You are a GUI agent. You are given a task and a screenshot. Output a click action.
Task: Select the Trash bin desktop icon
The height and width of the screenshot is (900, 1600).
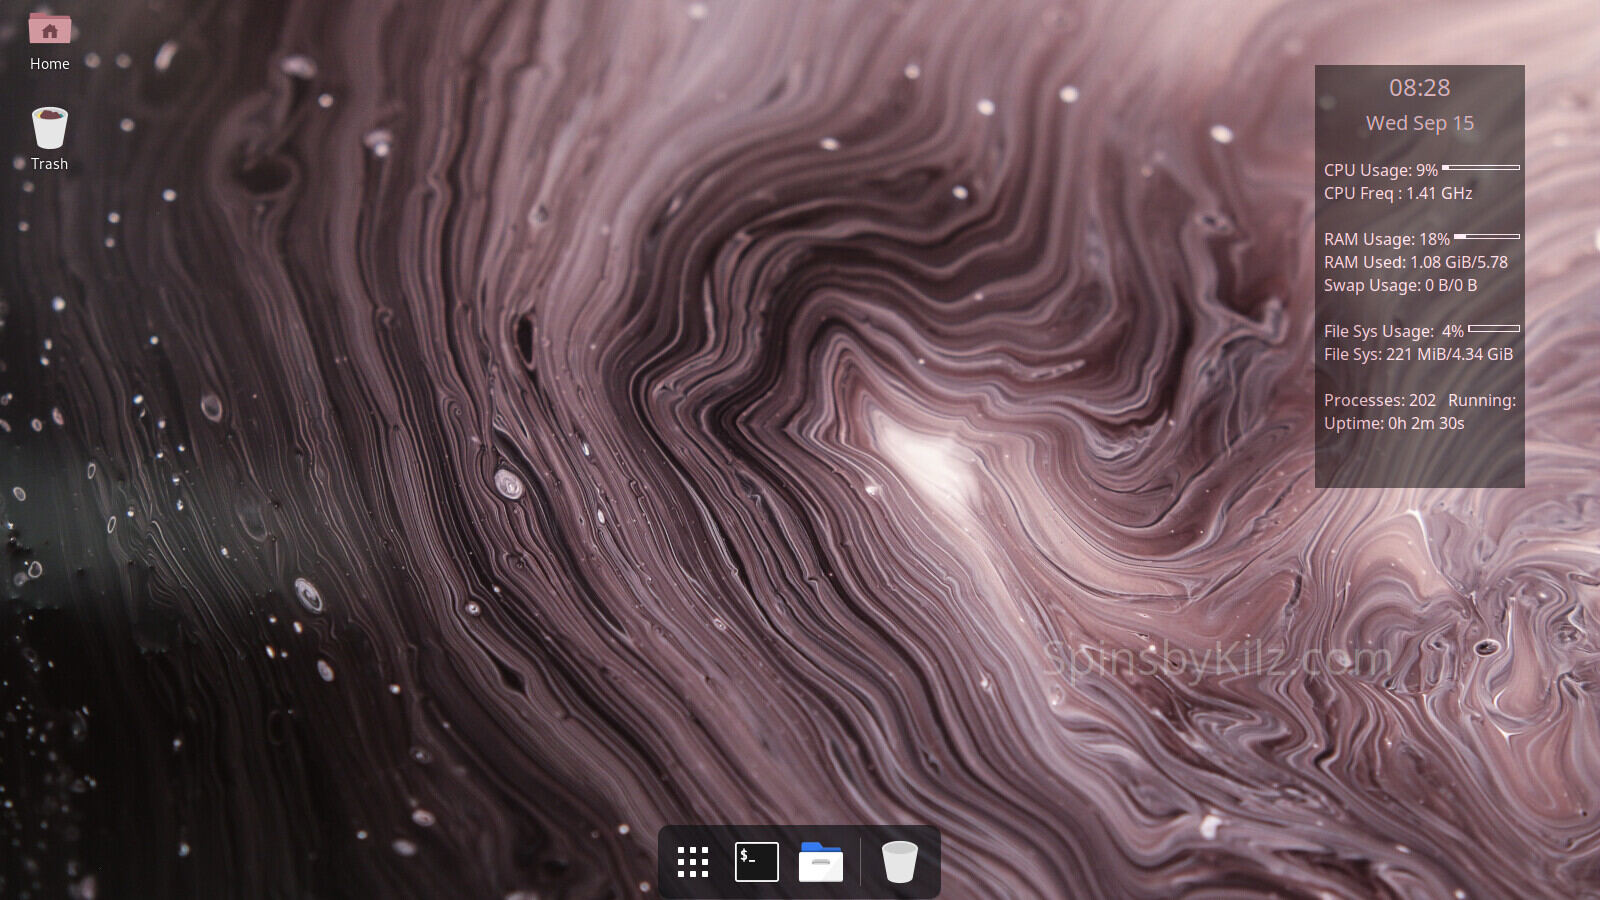coord(50,129)
